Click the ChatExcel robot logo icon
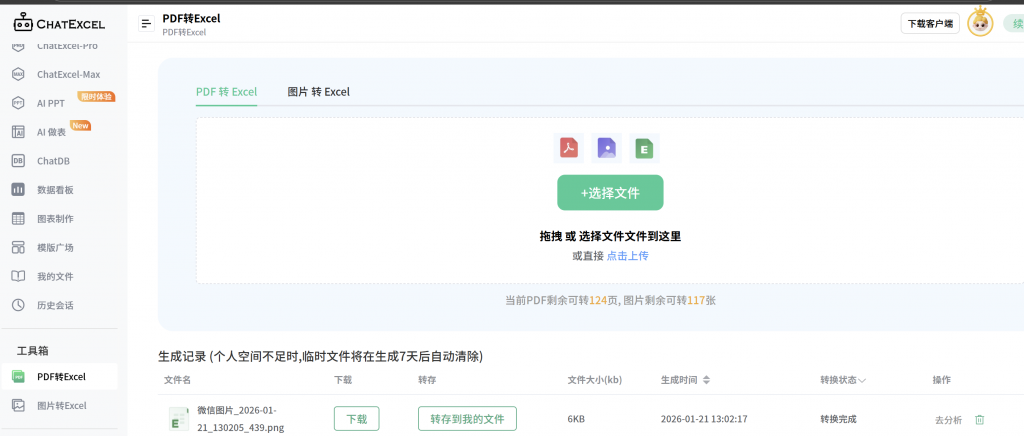The image size is (1024, 436). pos(22,23)
